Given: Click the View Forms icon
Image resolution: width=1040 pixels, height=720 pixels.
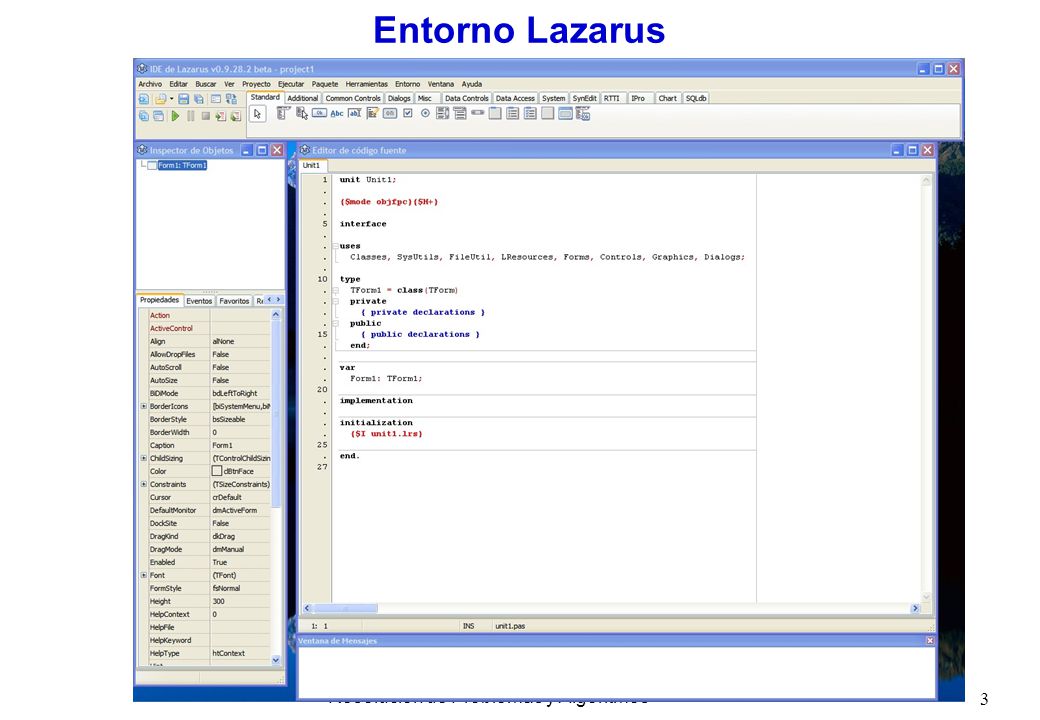Looking at the screenshot, I should pyautogui.click(x=159, y=116).
